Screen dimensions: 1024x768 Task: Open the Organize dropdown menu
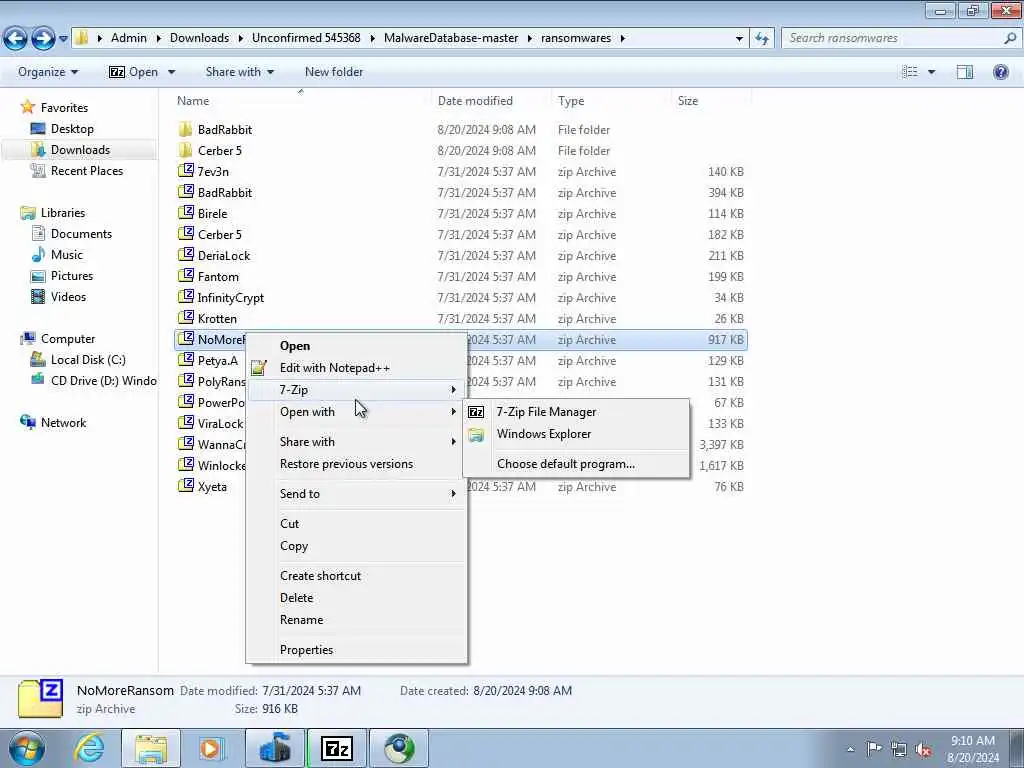[48, 72]
